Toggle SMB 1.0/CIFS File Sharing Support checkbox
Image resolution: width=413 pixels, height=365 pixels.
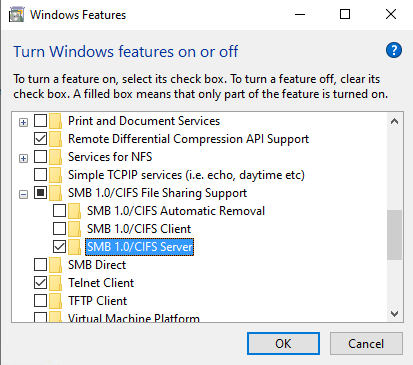[x=40, y=193]
